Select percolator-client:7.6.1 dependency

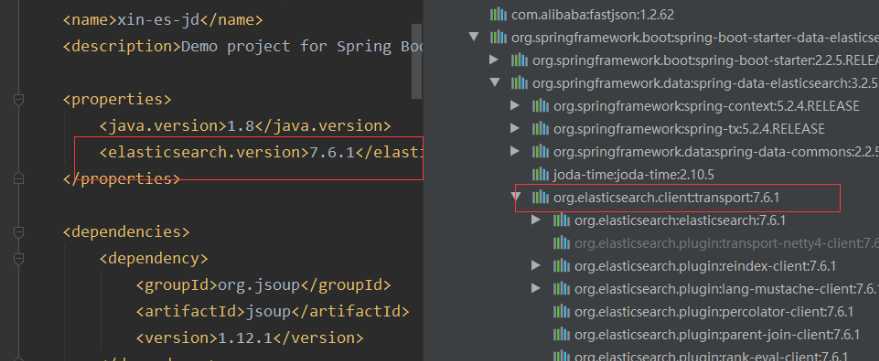point(714,312)
